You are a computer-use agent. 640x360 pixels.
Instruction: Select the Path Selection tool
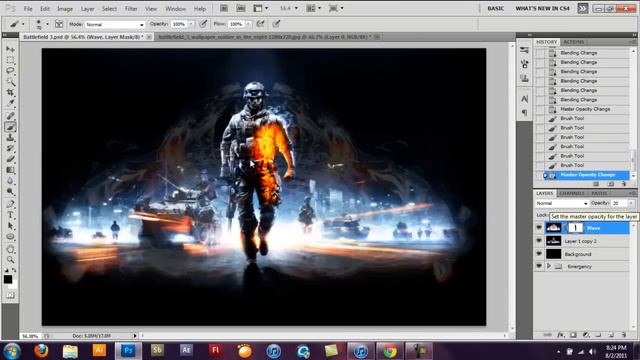tap(10, 226)
